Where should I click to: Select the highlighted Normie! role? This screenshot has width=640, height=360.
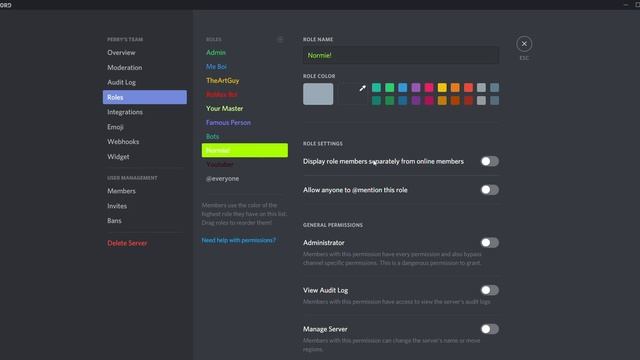point(244,150)
